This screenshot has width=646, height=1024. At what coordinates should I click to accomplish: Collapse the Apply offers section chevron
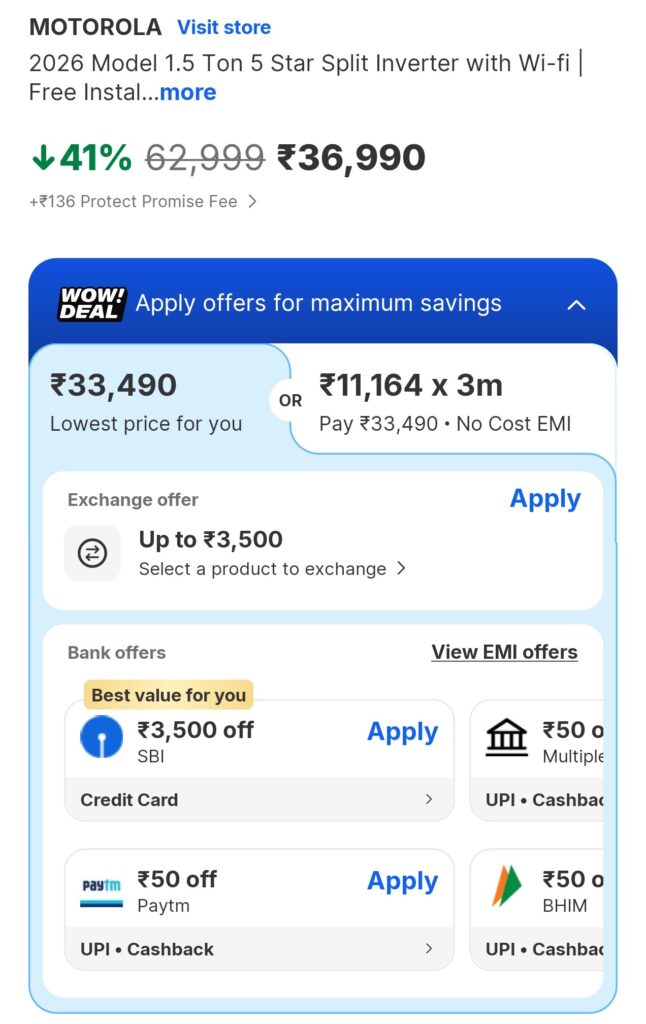tap(576, 304)
